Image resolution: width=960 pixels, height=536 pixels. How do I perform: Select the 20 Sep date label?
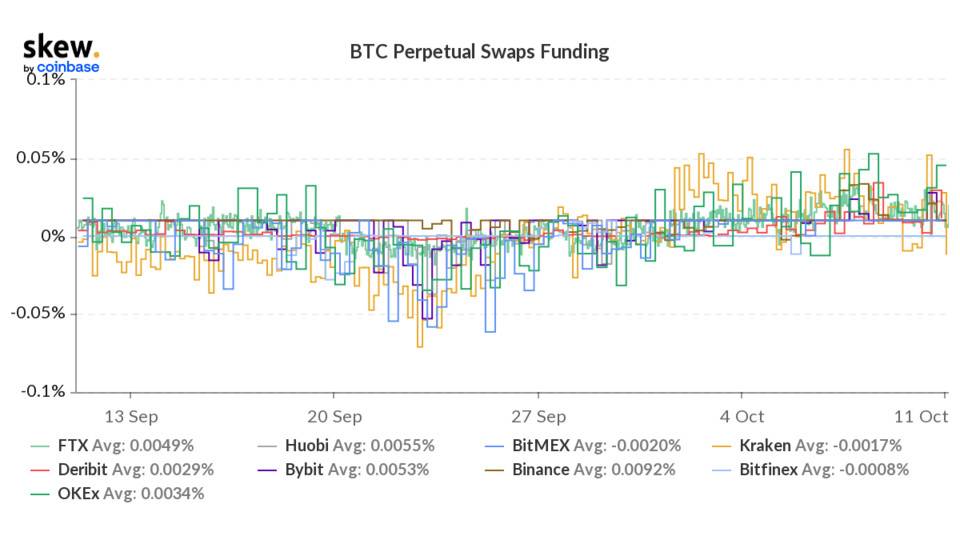334,415
